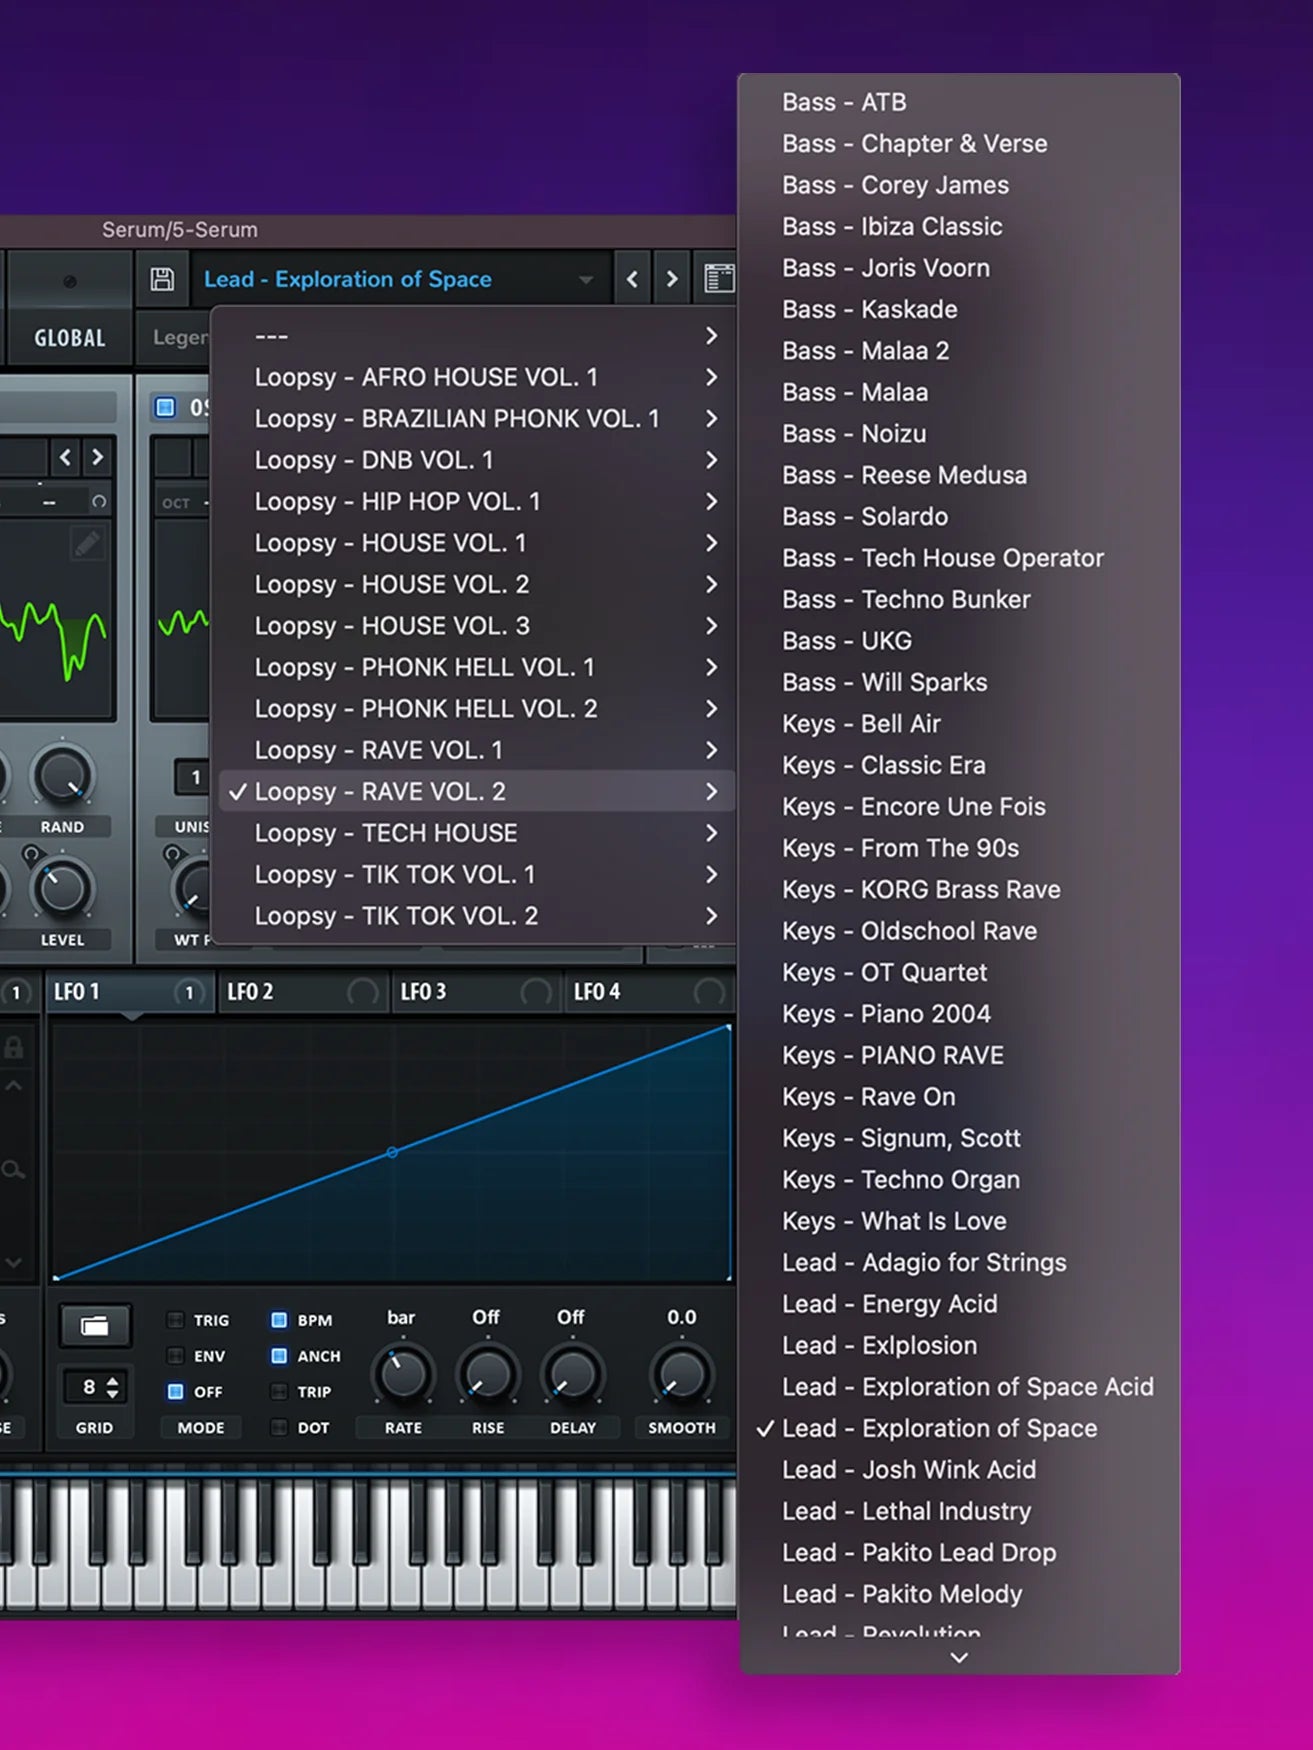This screenshot has width=1313, height=1750.
Task: Expand Loopsy - DNB VOL. 1 submenu
Action: pos(711,460)
